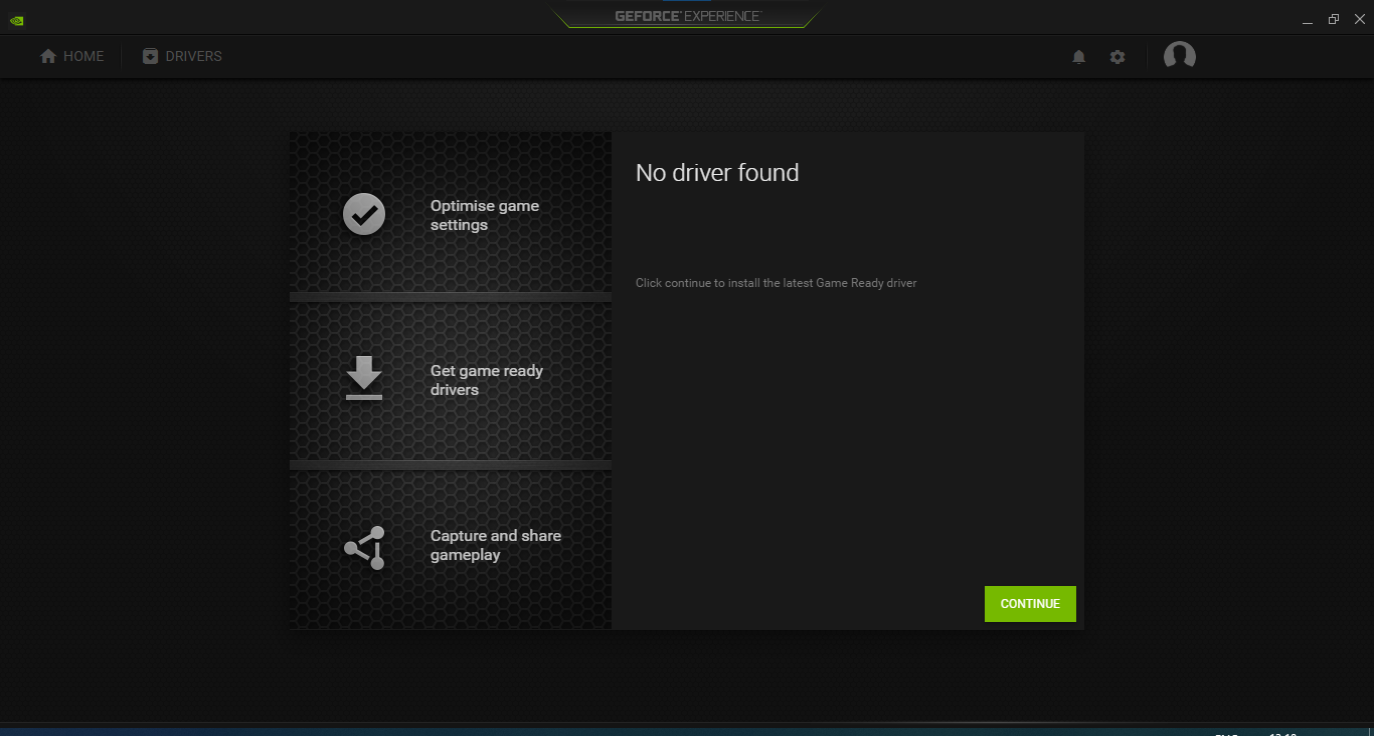The height and width of the screenshot is (736, 1374).
Task: Minimize the GeForce Experience window
Action: click(x=1308, y=20)
